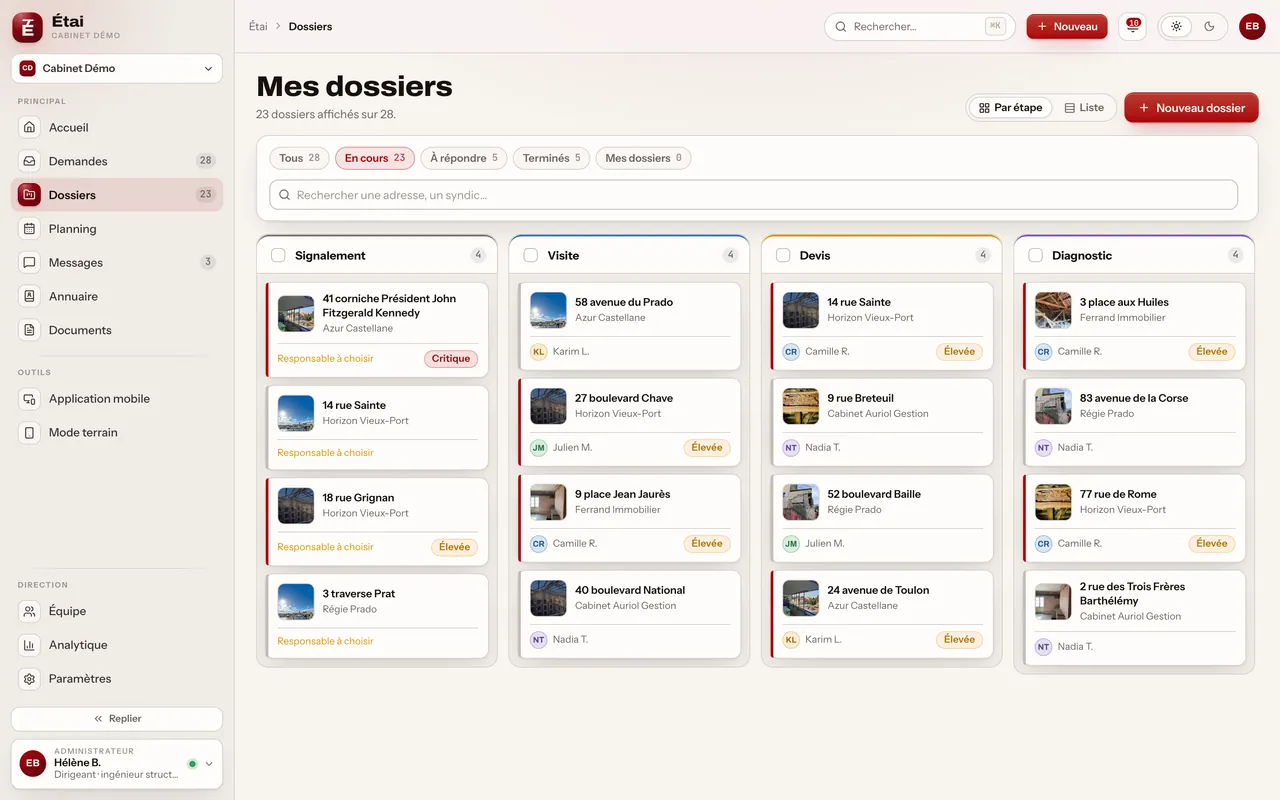Click the Nouveau button in top bar
The width and height of the screenshot is (1280, 800).
pos(1067,27)
